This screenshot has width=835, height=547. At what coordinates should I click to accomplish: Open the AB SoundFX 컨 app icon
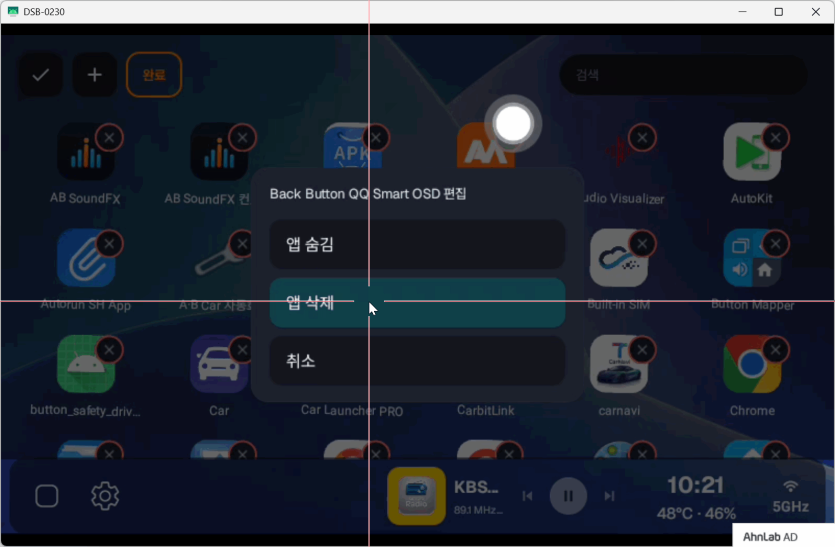tap(219, 152)
